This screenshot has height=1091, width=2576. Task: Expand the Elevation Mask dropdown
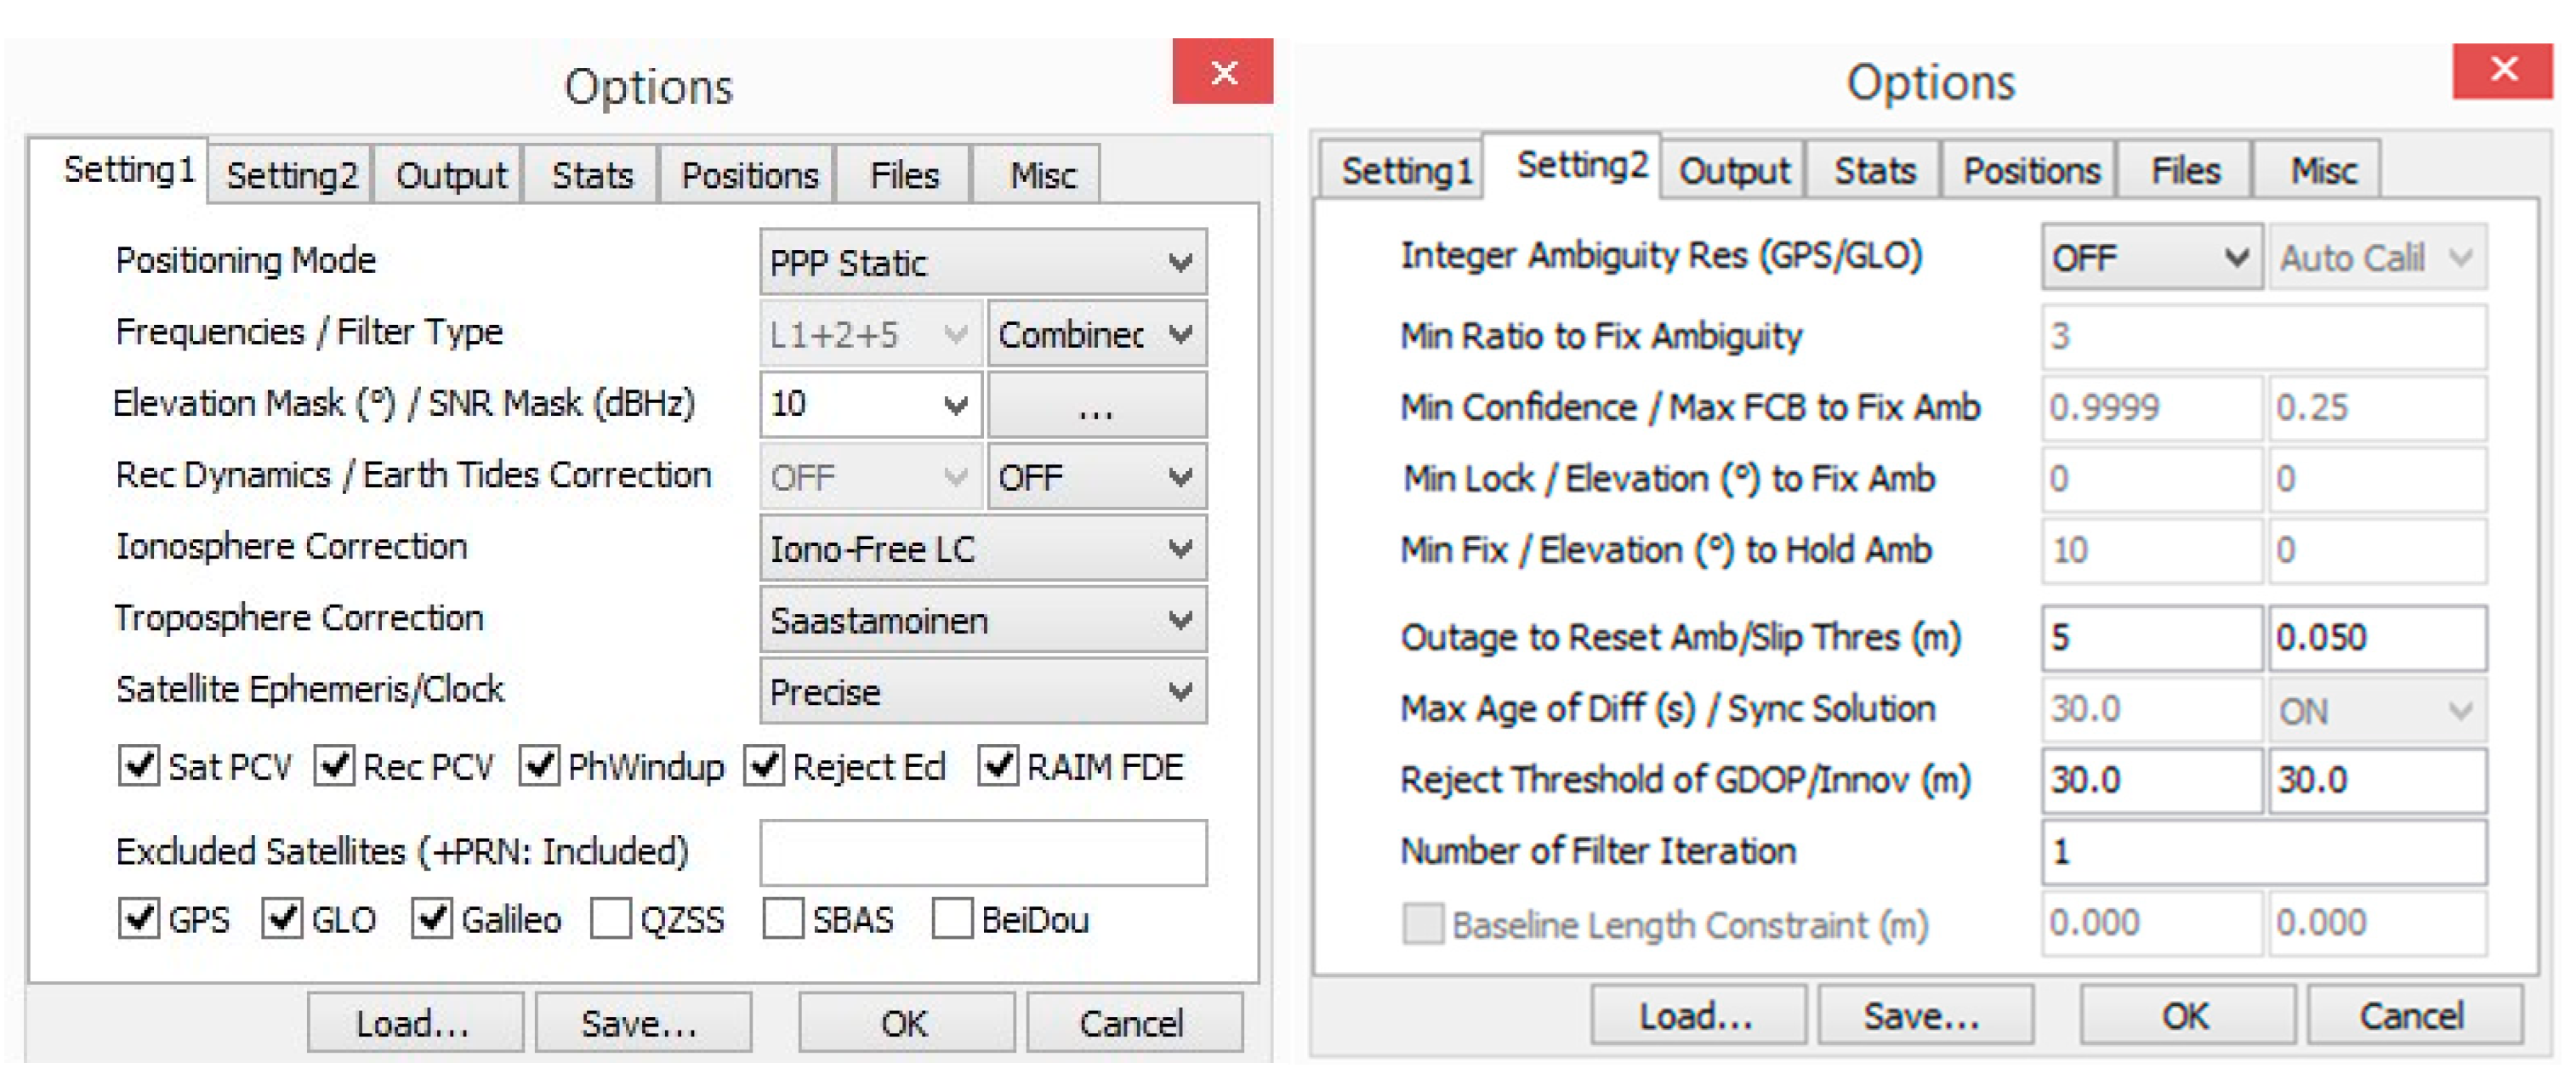click(955, 405)
